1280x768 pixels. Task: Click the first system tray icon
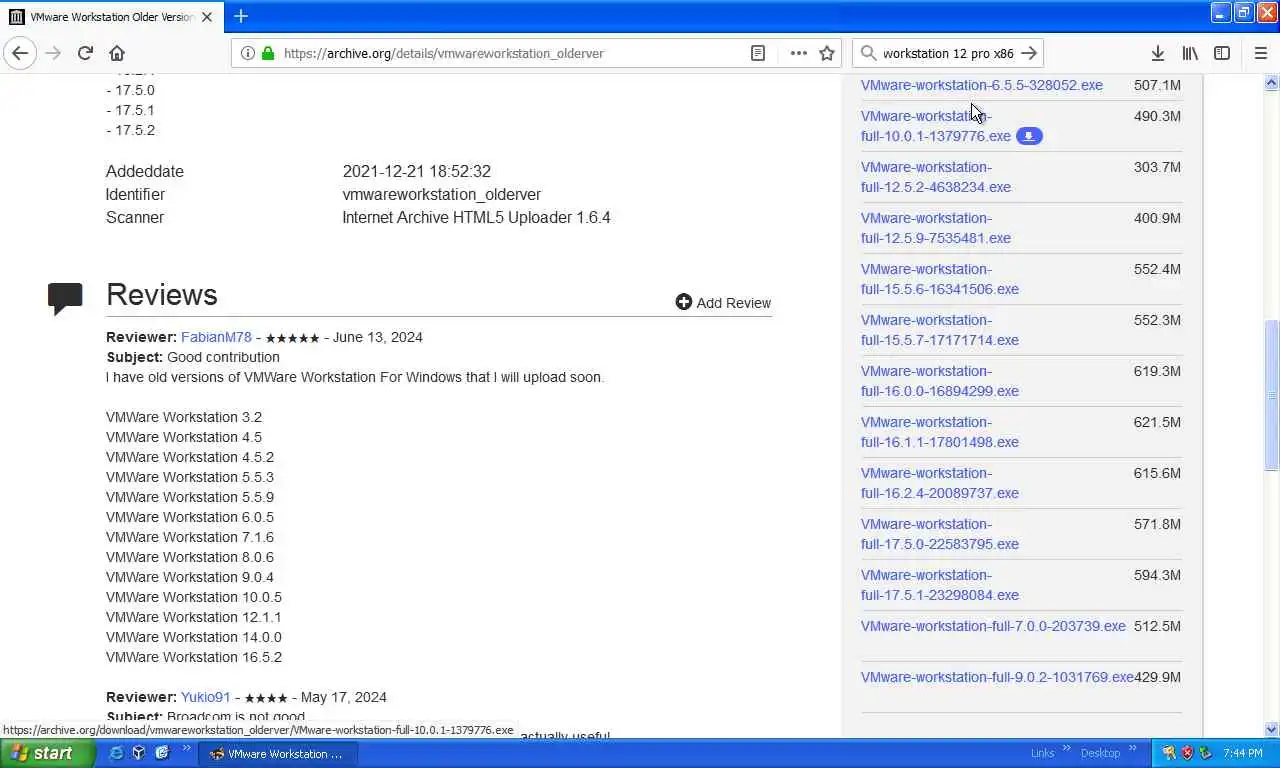pos(1168,753)
